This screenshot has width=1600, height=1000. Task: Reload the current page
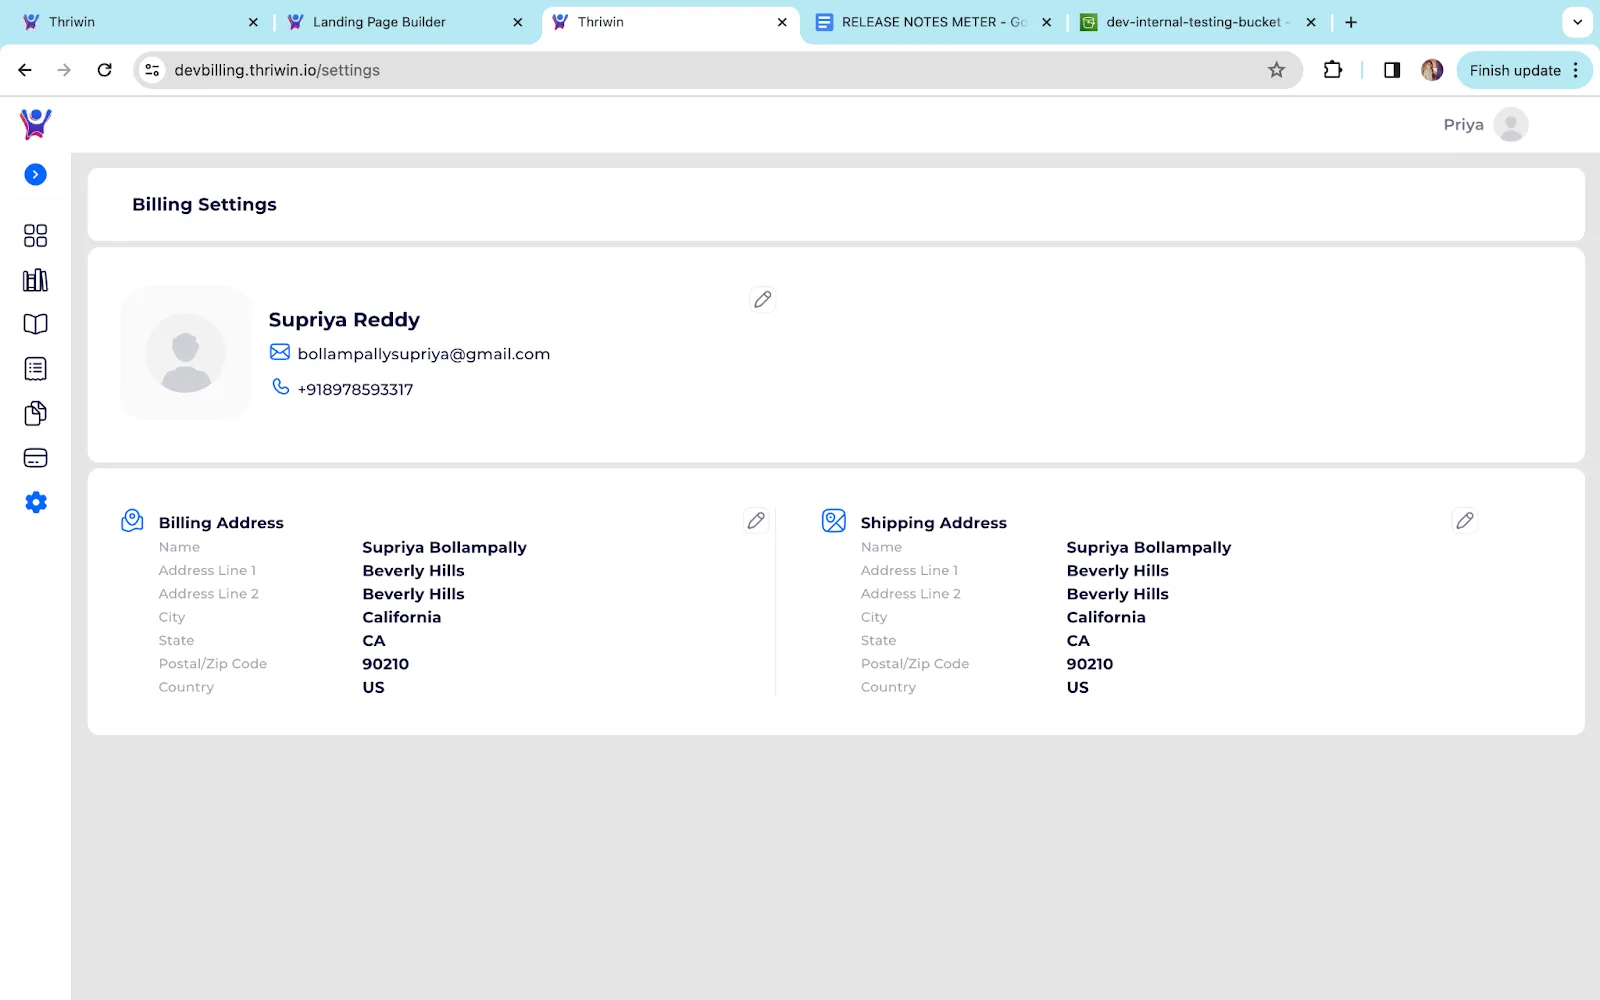104,70
